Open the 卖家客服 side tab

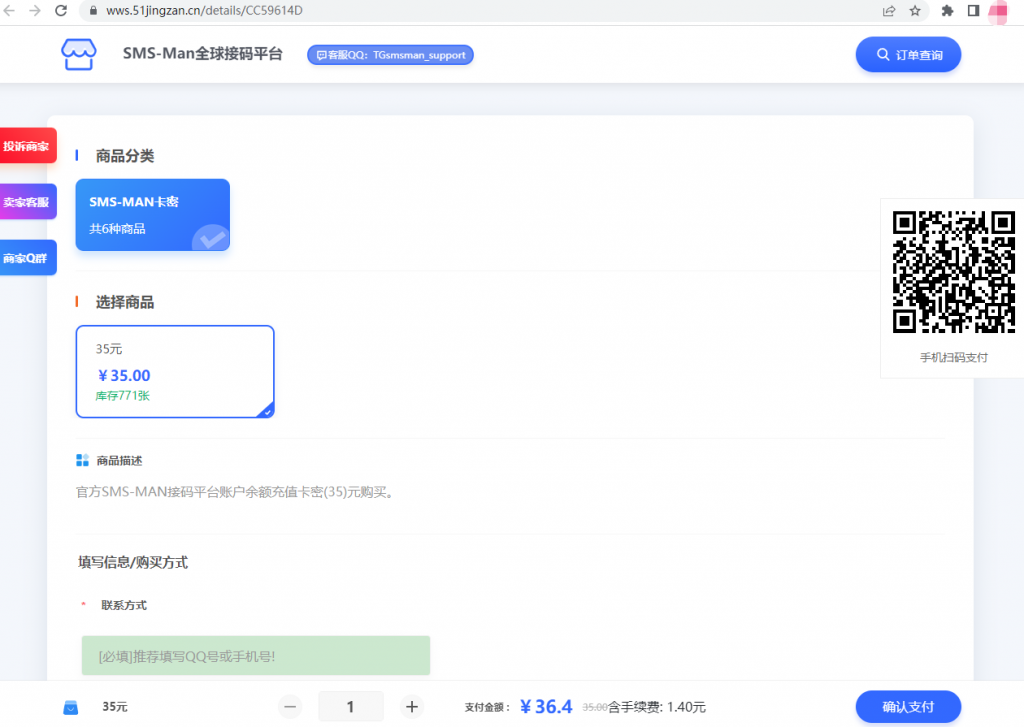tap(27, 202)
